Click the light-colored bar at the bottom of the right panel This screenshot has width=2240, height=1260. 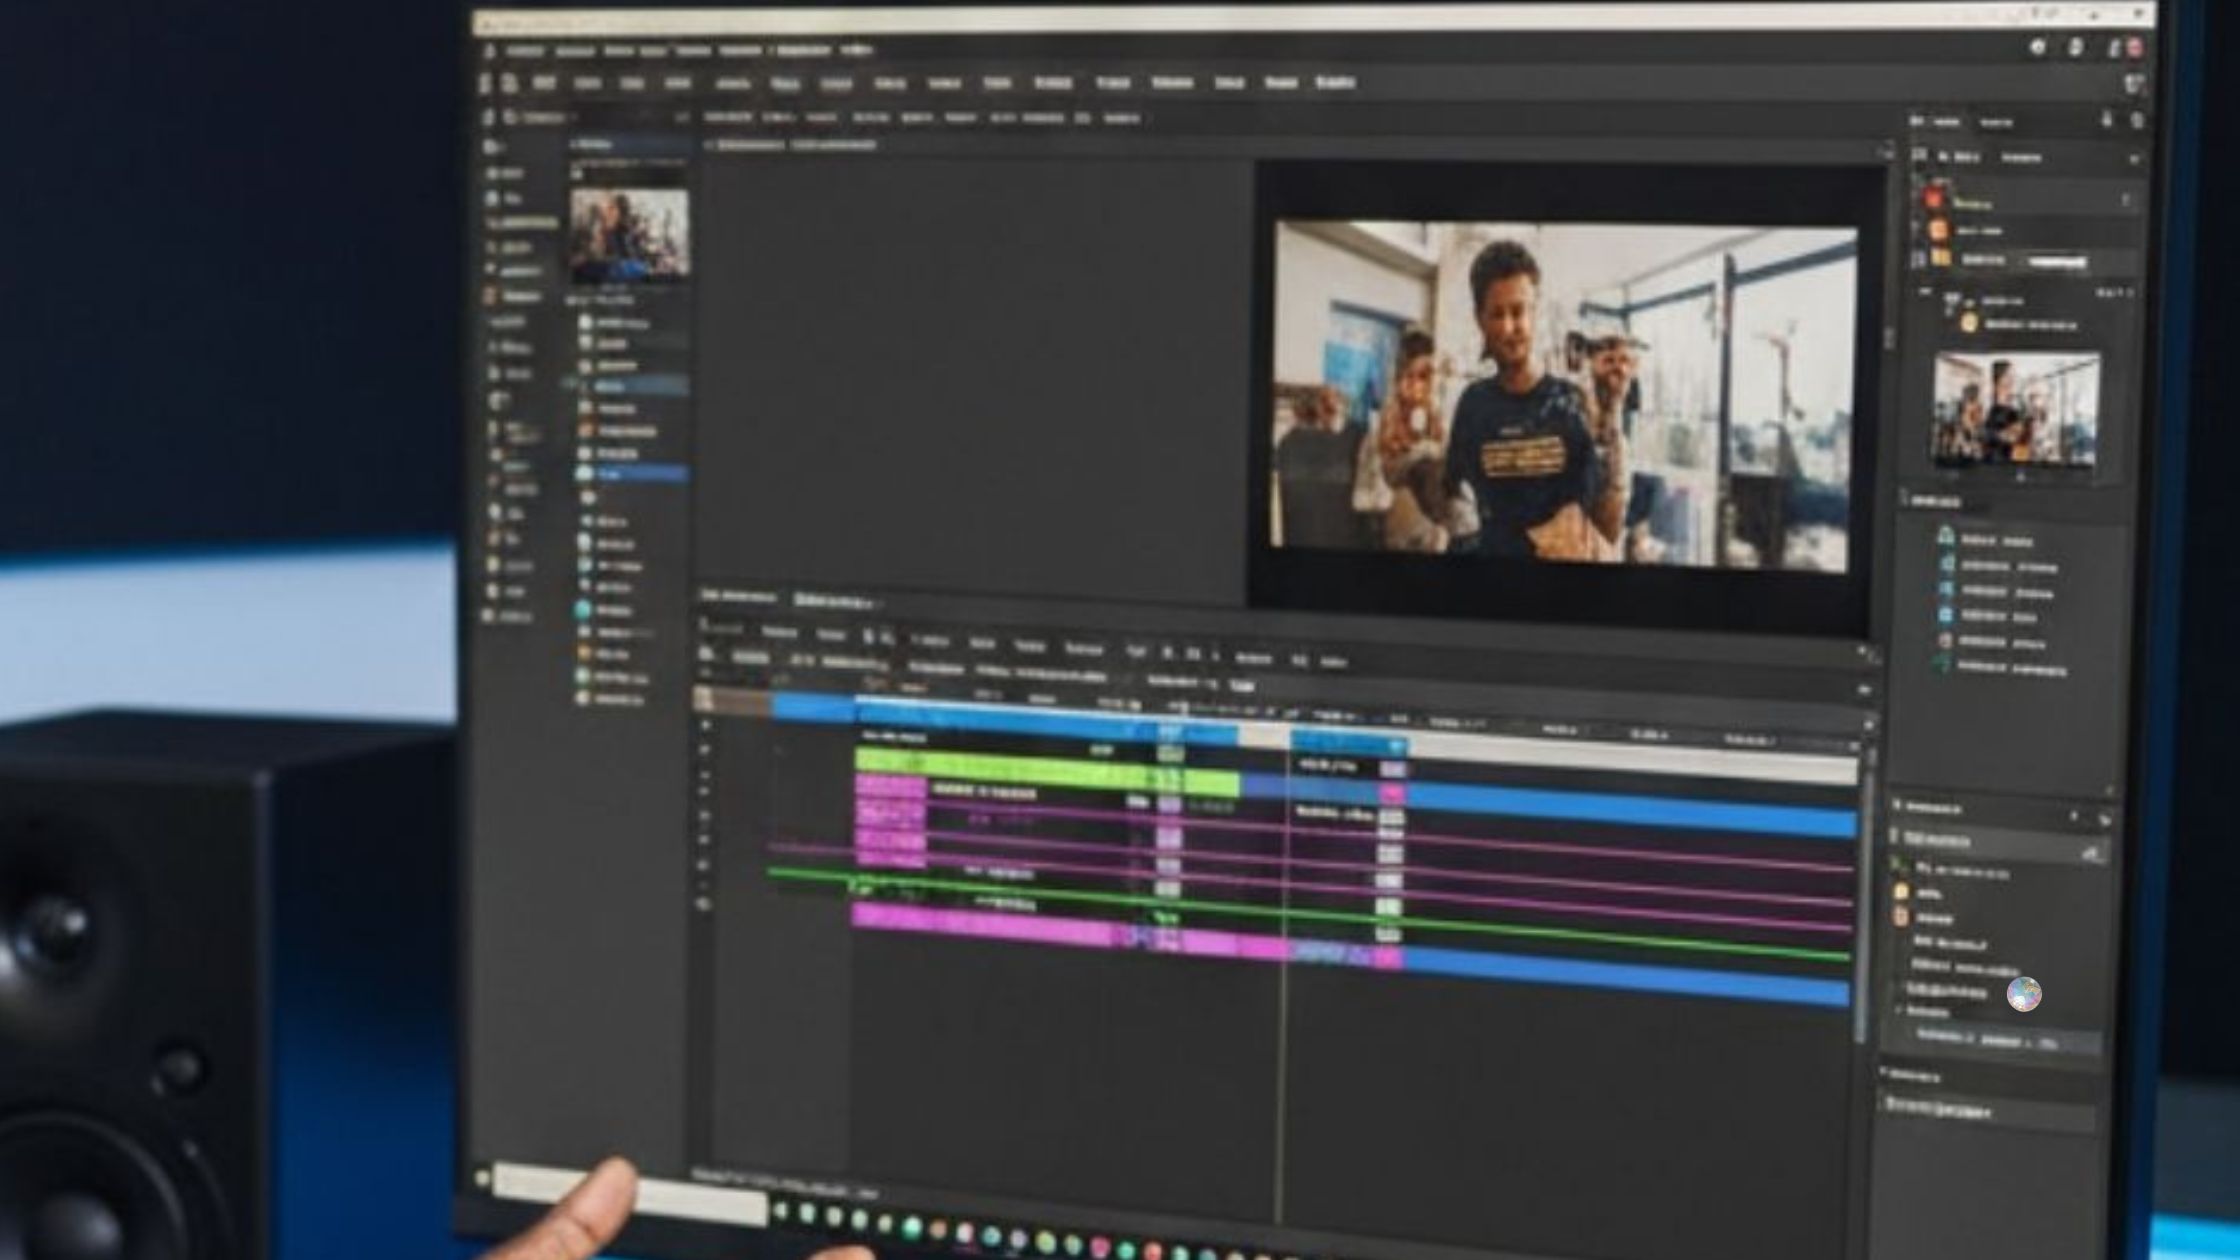[x=1988, y=1110]
